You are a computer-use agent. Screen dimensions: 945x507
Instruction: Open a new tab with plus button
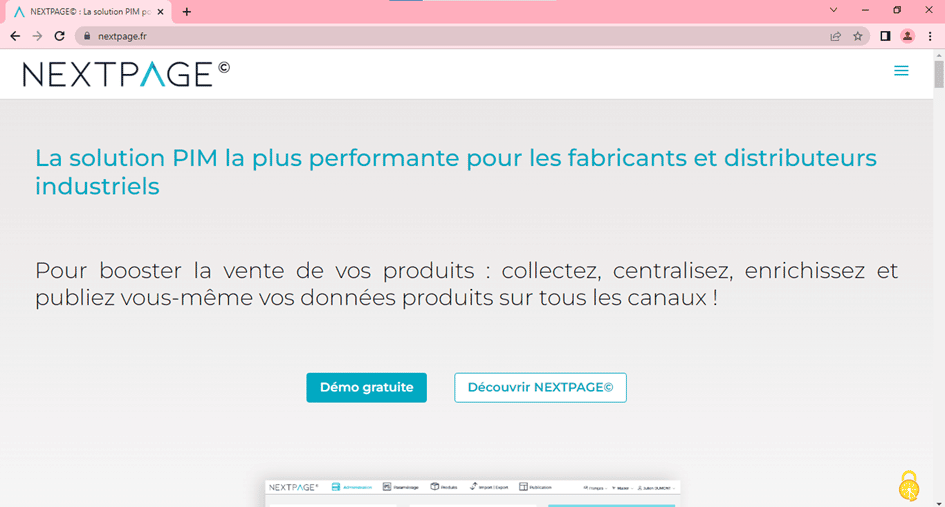[x=186, y=12]
